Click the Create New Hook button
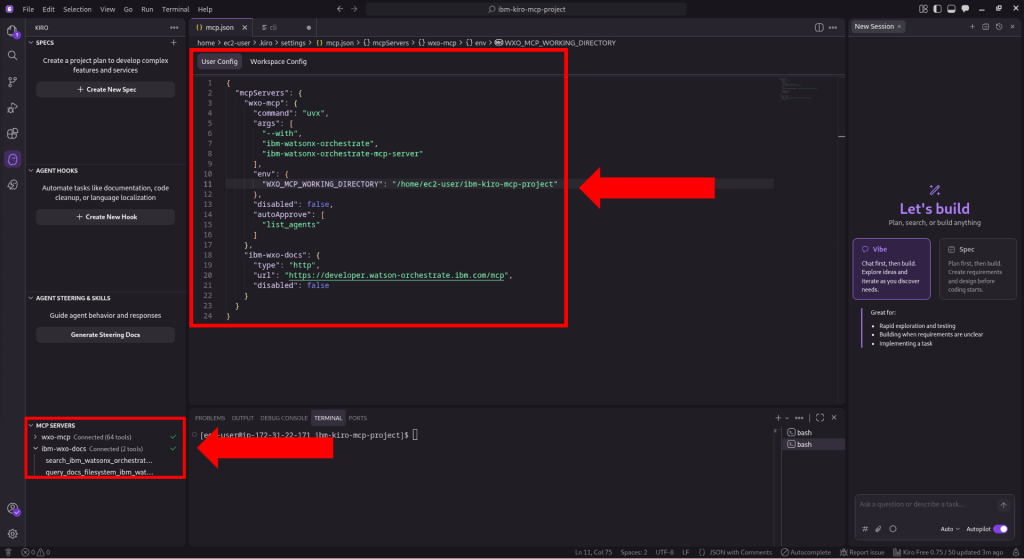Viewport: 1024px width, 559px height. pos(106,217)
